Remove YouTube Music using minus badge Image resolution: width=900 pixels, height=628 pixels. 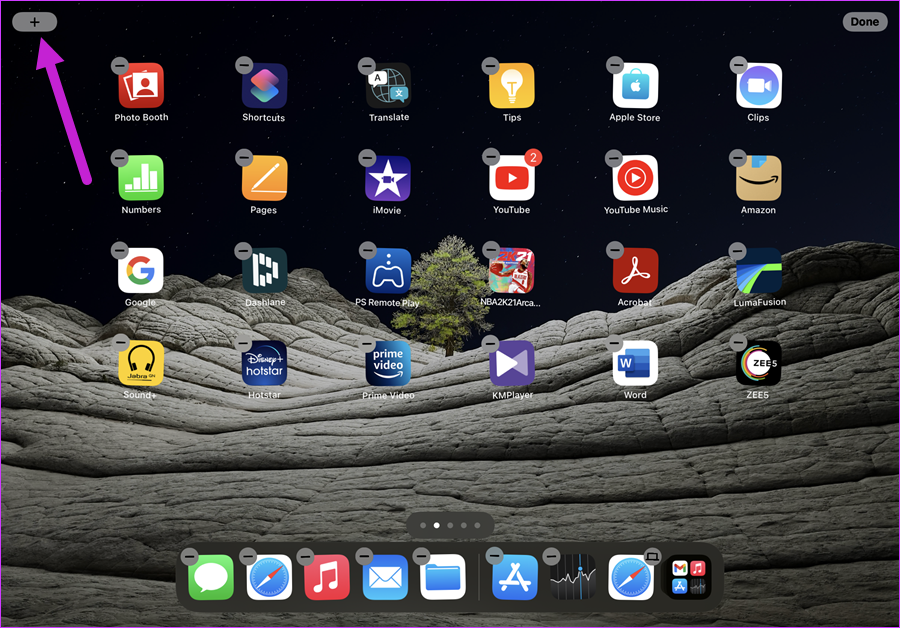click(614, 158)
